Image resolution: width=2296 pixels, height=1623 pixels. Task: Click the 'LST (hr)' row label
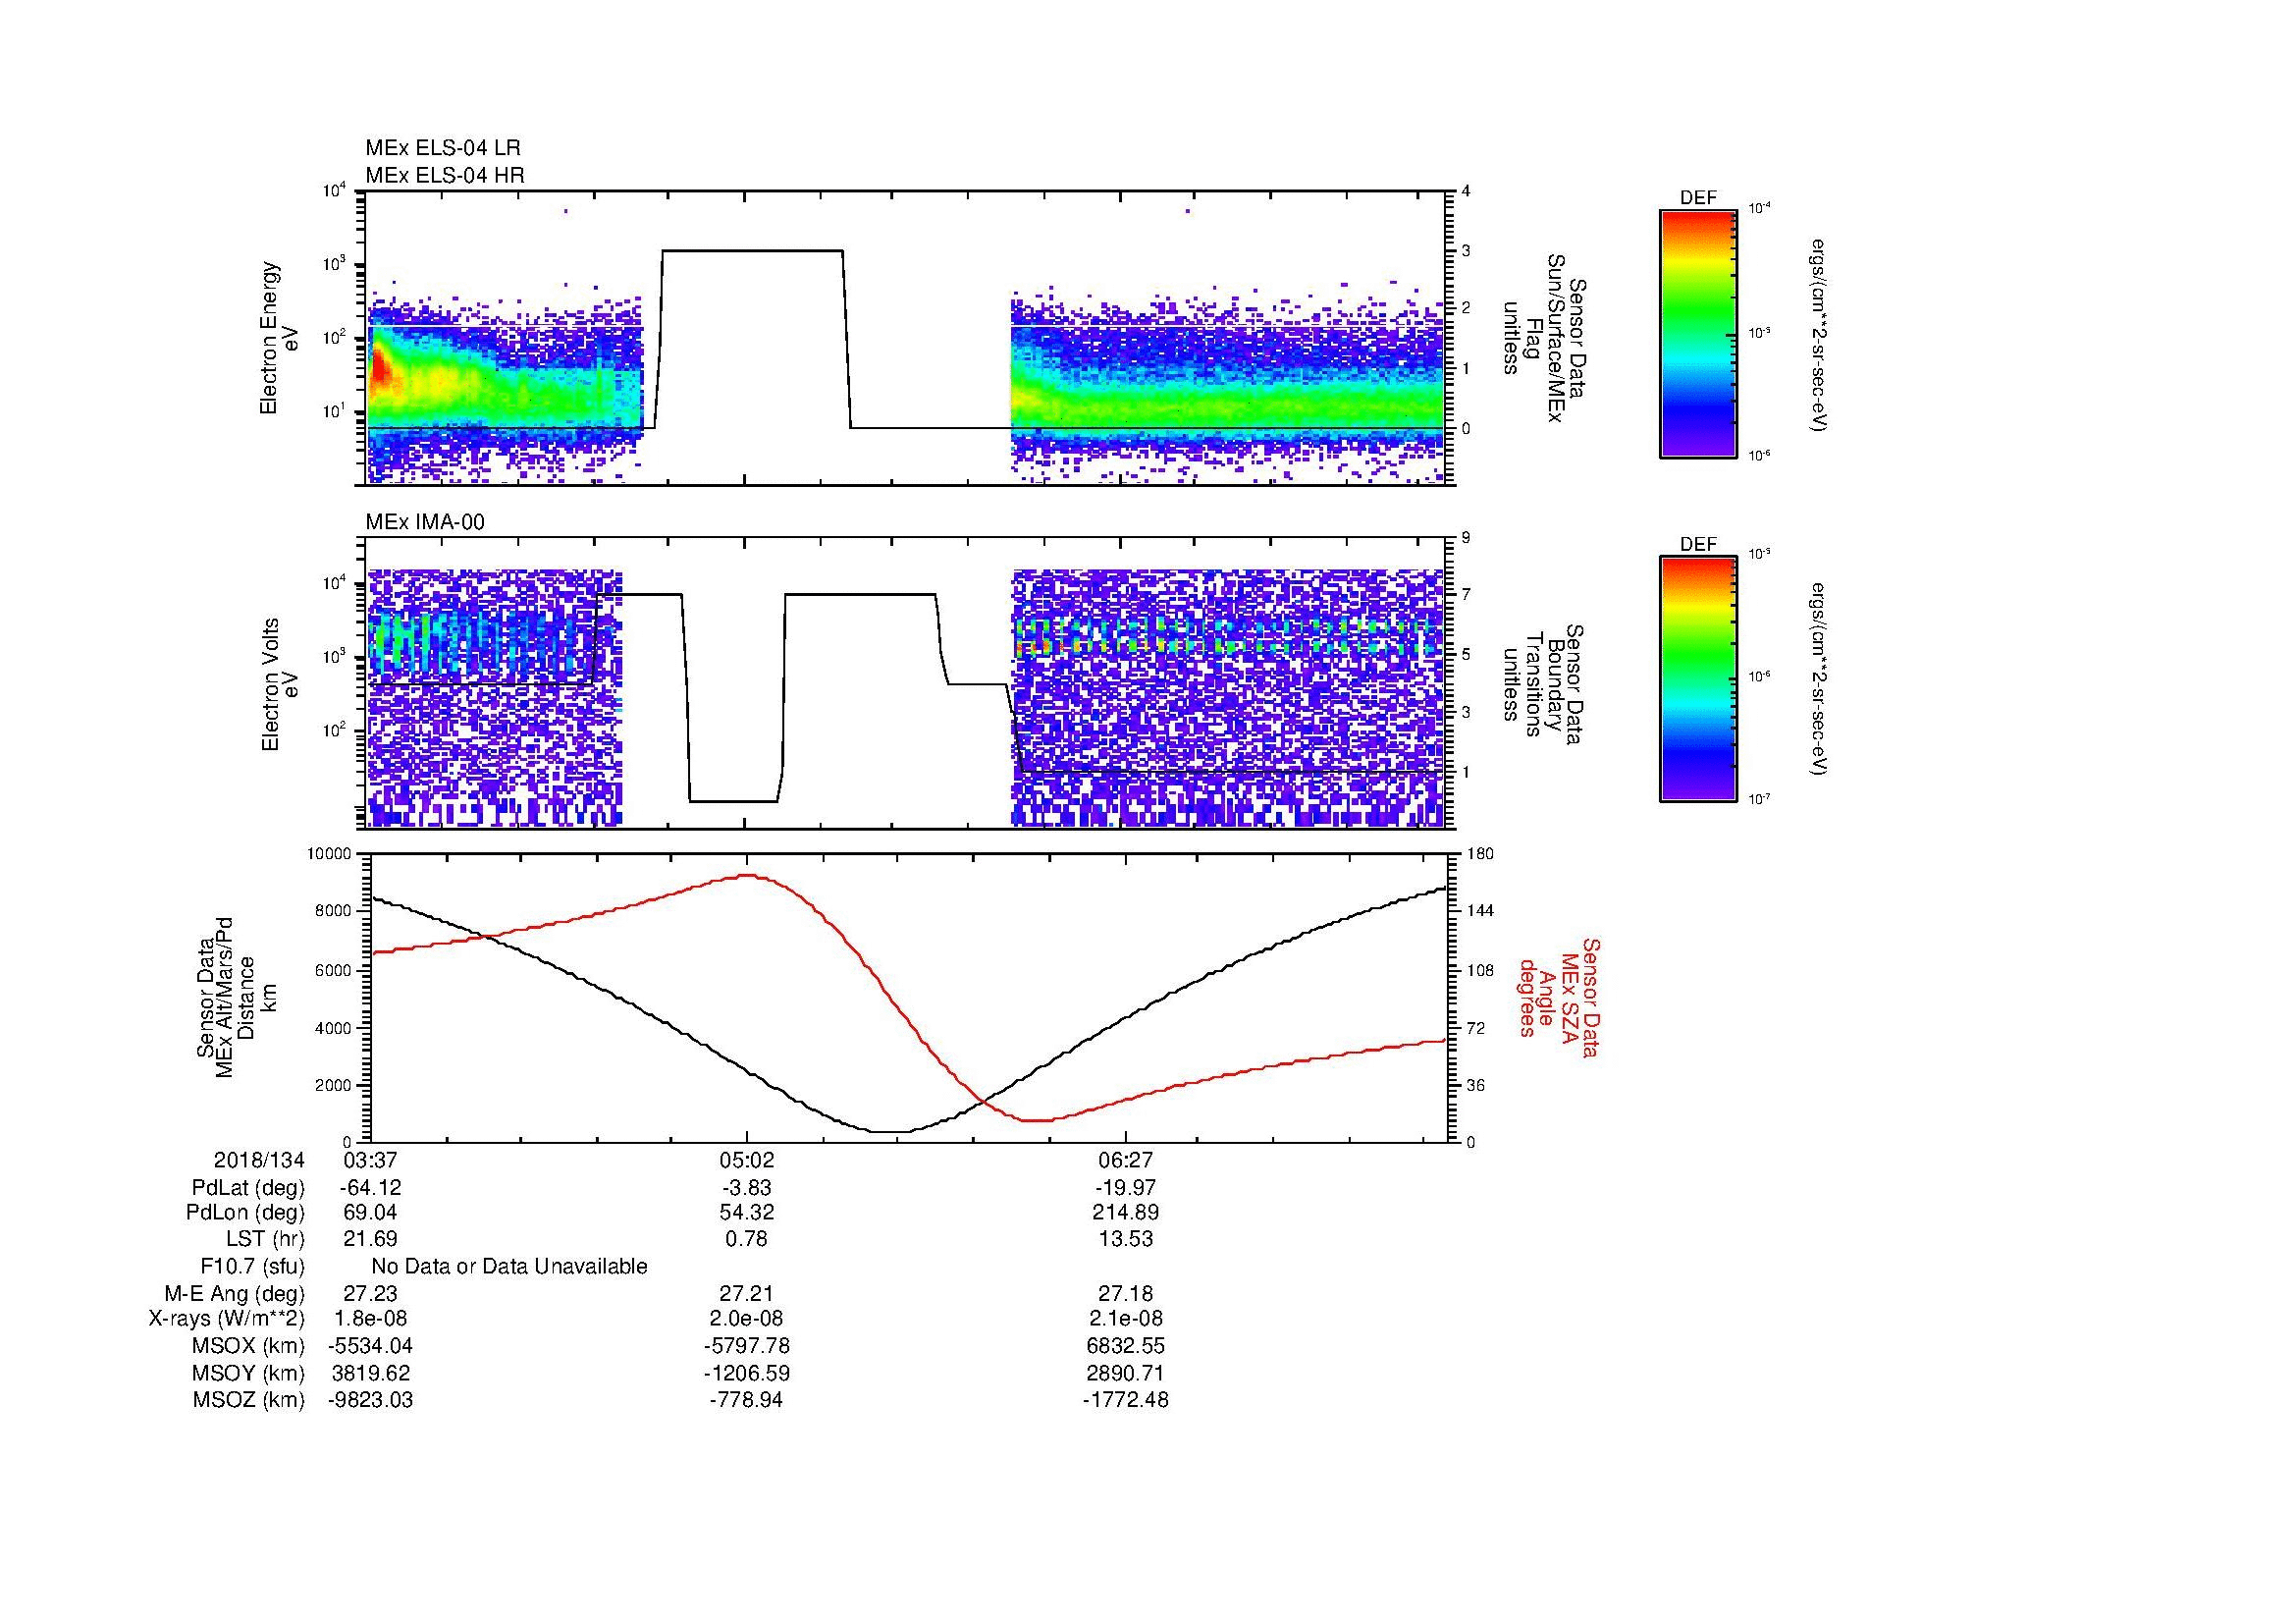265,1239
